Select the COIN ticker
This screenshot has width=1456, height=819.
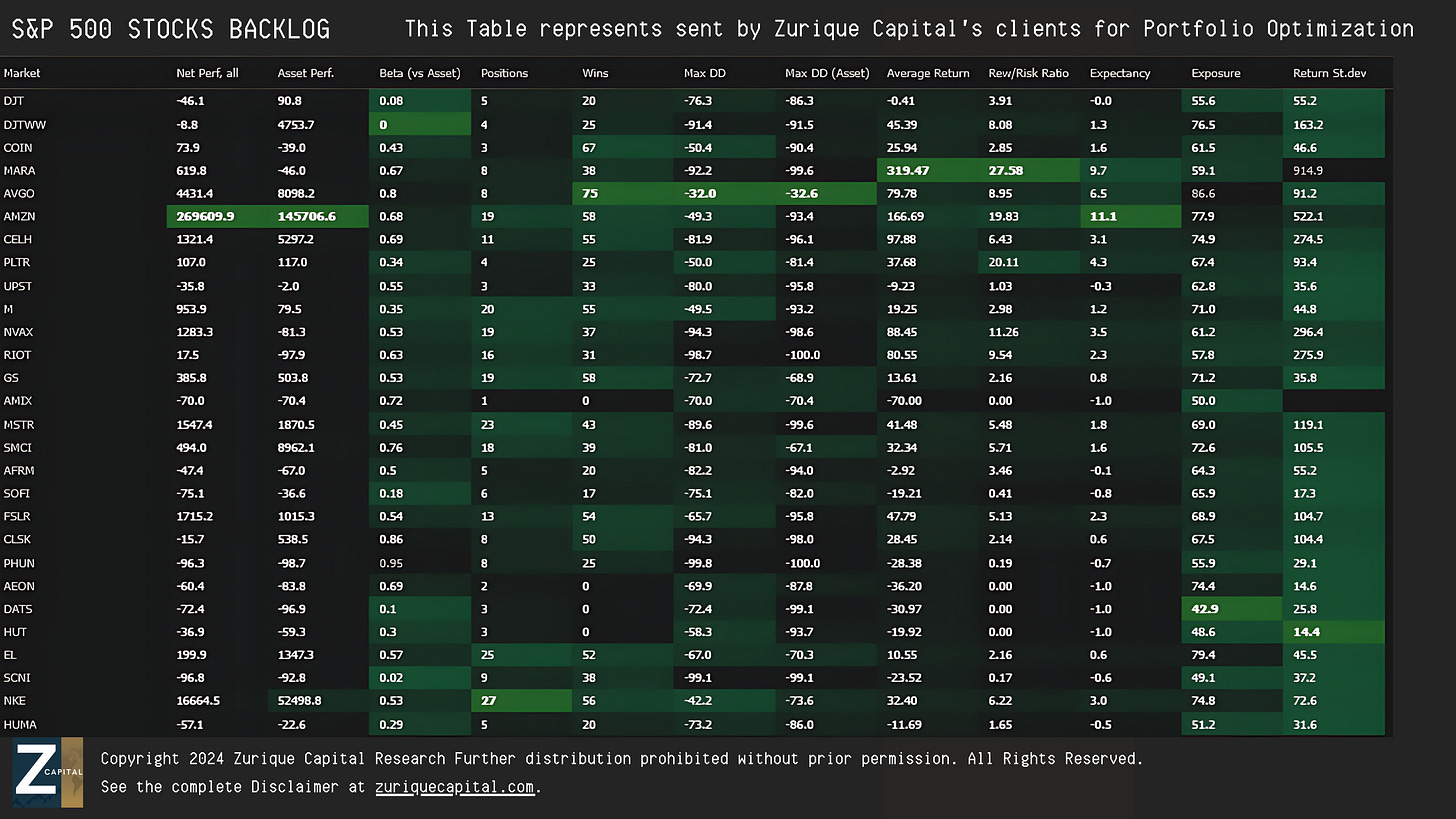click(x=17, y=147)
